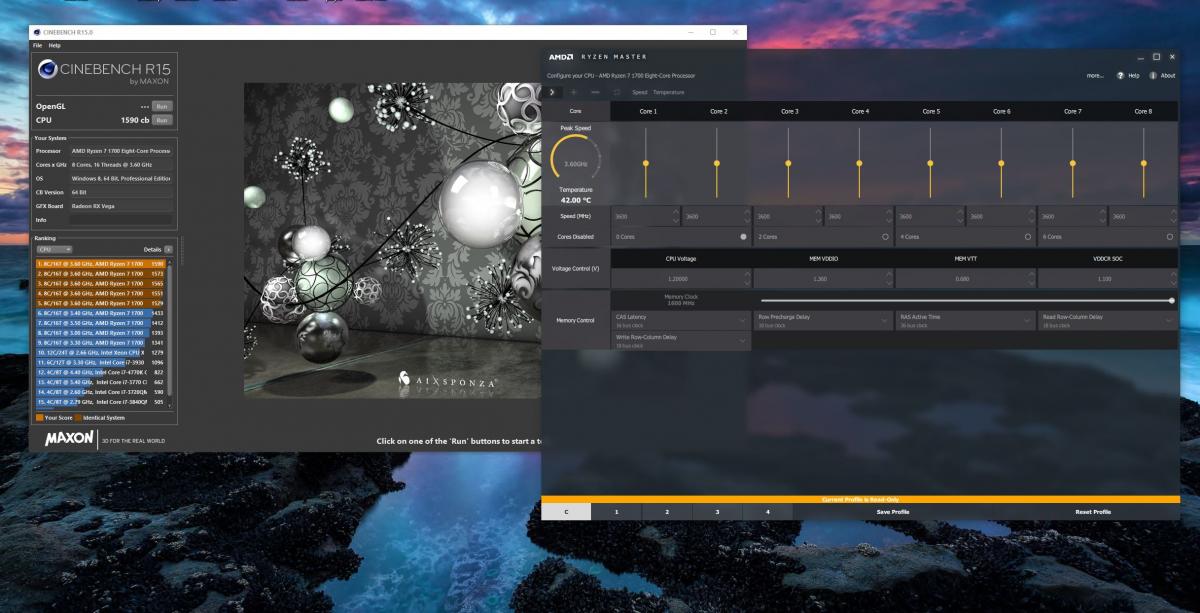Click the 'more...' link in Ryzen Master
Screen dimensions: 1200x613
click(x=1095, y=76)
